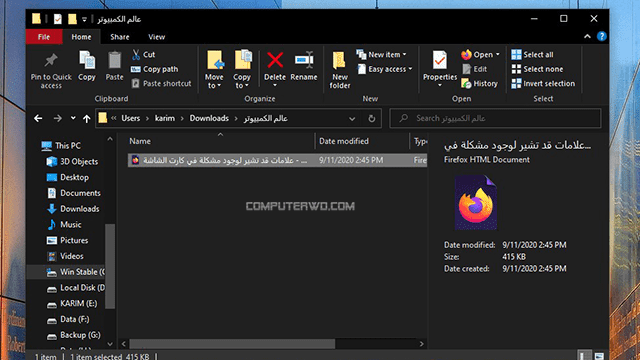The image size is (640, 360).
Task: Click Paste shortcut in Clipboard group
Action: pyautogui.click(x=161, y=83)
